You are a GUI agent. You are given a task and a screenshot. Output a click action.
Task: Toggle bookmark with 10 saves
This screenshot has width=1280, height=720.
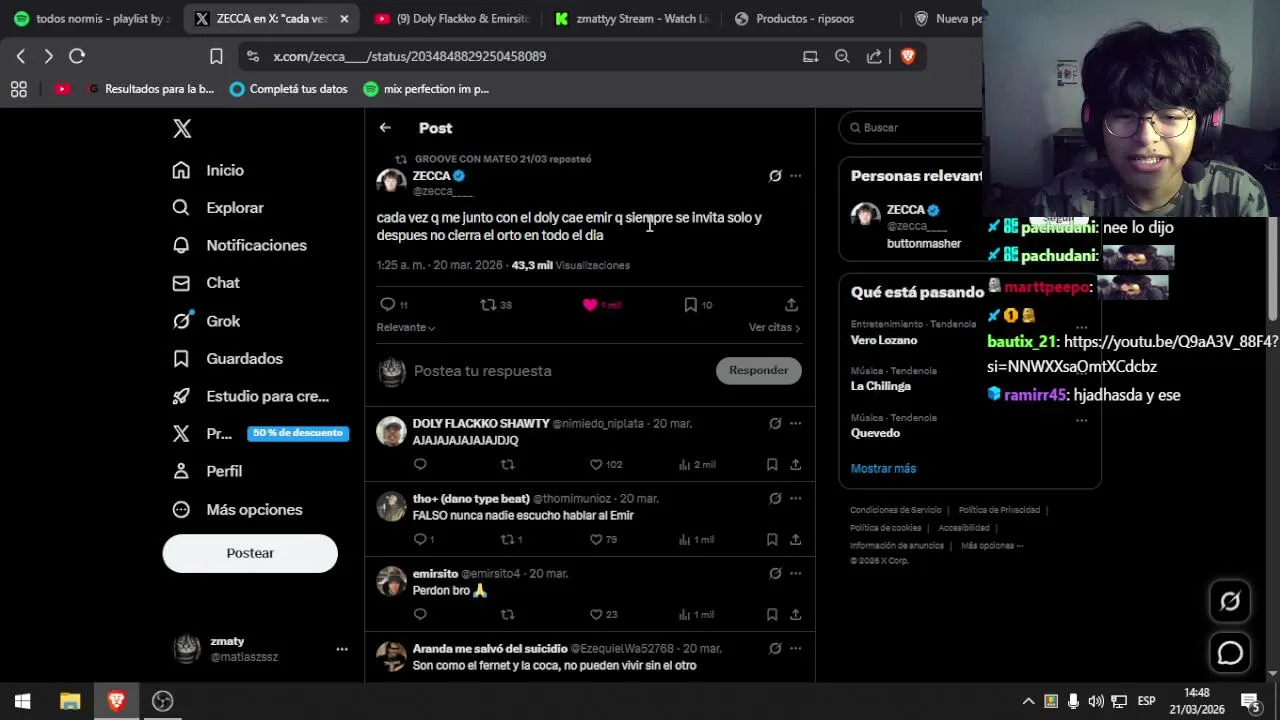pos(690,305)
